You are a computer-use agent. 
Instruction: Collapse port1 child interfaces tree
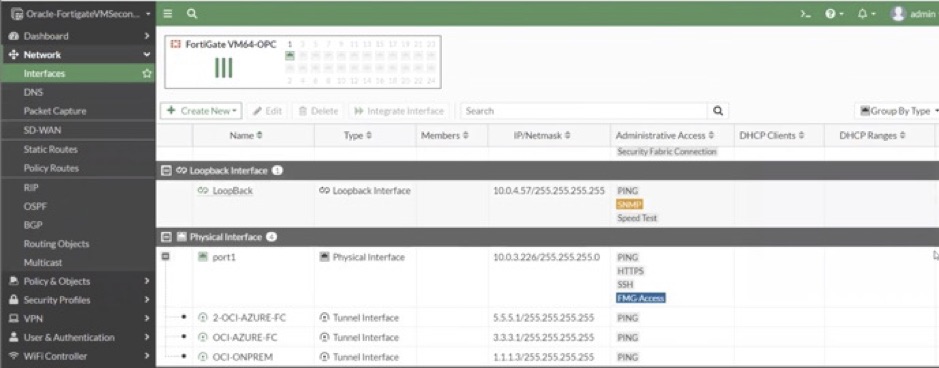tap(165, 256)
